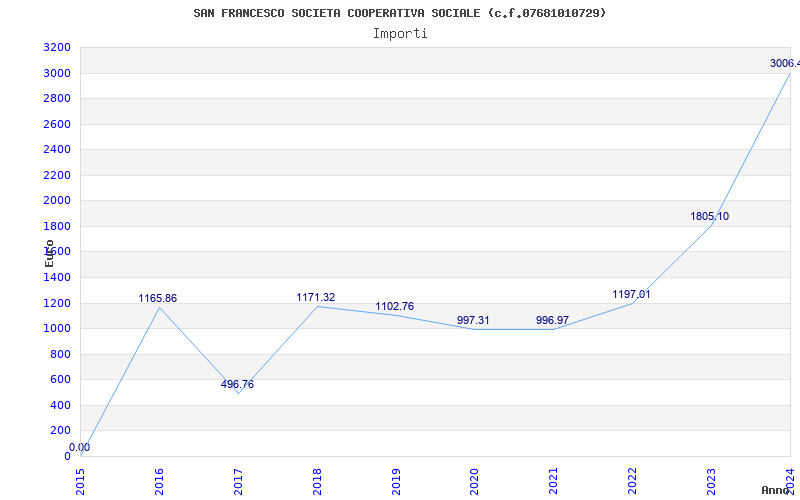Select the 1200 y-axis value
The image size is (800, 500).
pos(57,304)
